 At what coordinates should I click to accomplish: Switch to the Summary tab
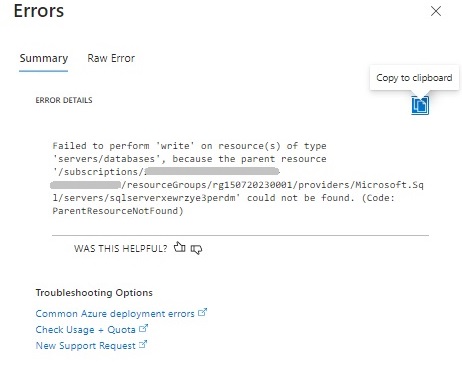pyautogui.click(x=44, y=58)
